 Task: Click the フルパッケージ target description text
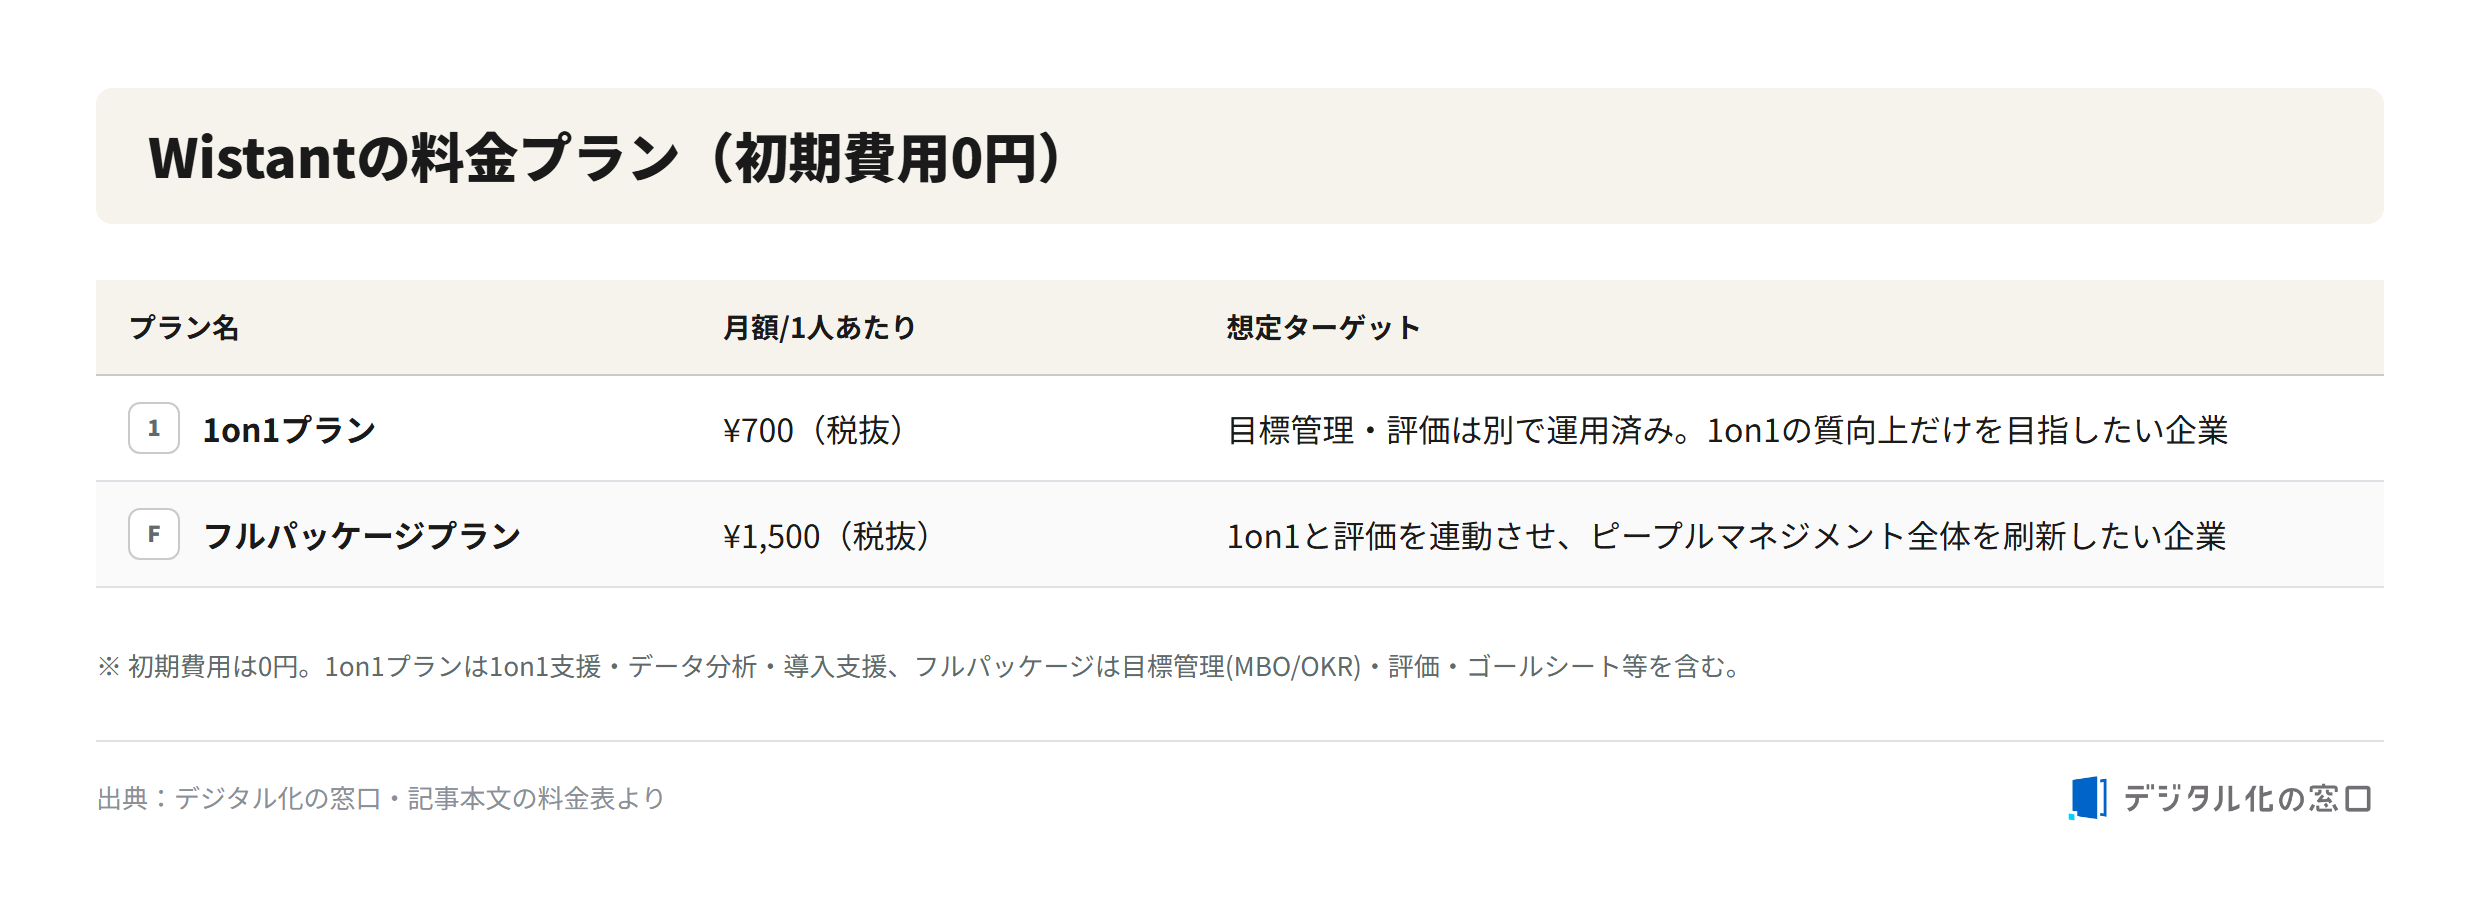tap(1727, 536)
